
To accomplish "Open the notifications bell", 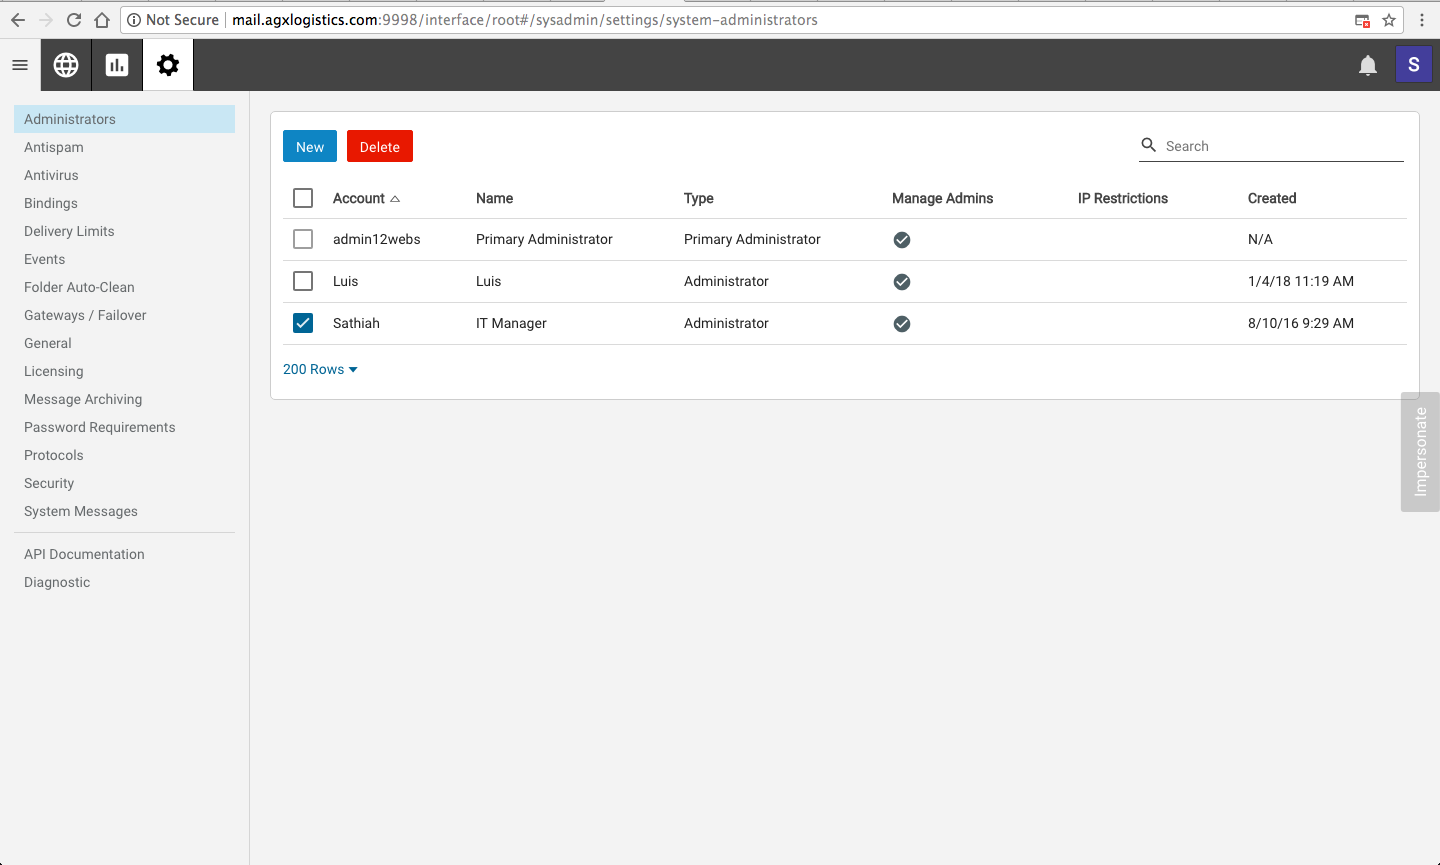I will (x=1367, y=66).
